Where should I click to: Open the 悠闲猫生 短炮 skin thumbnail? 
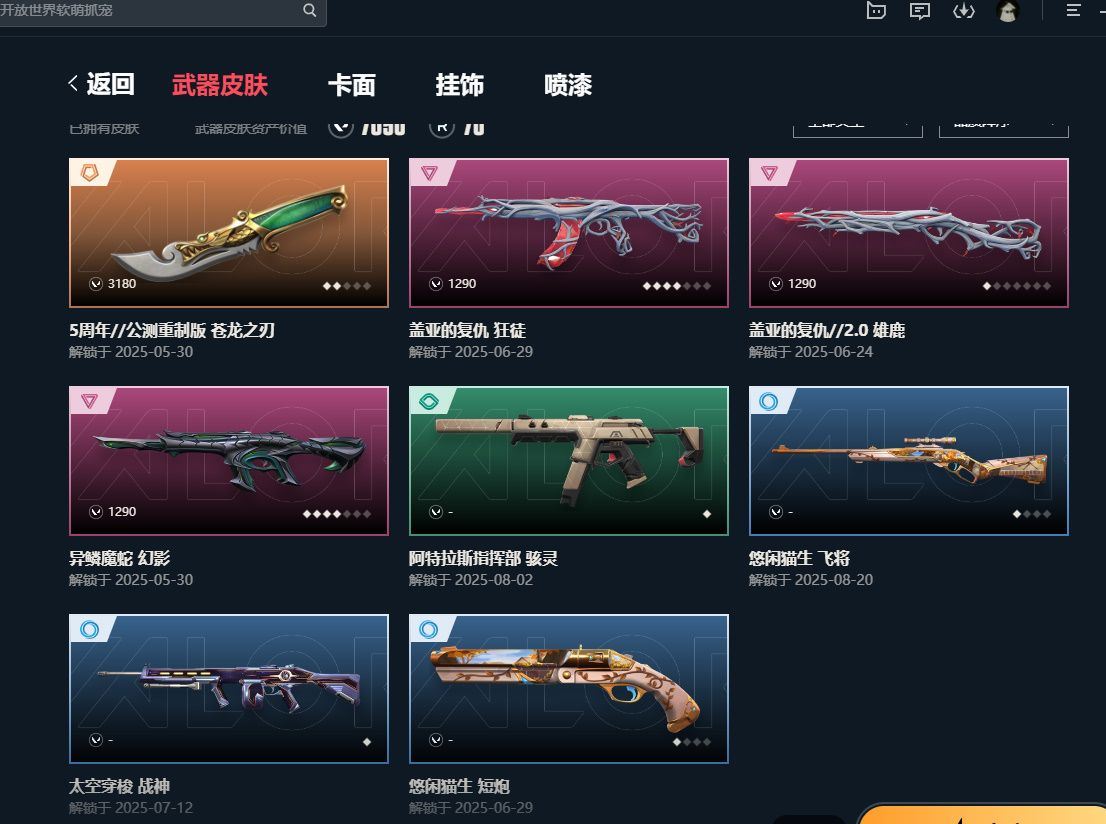569,689
